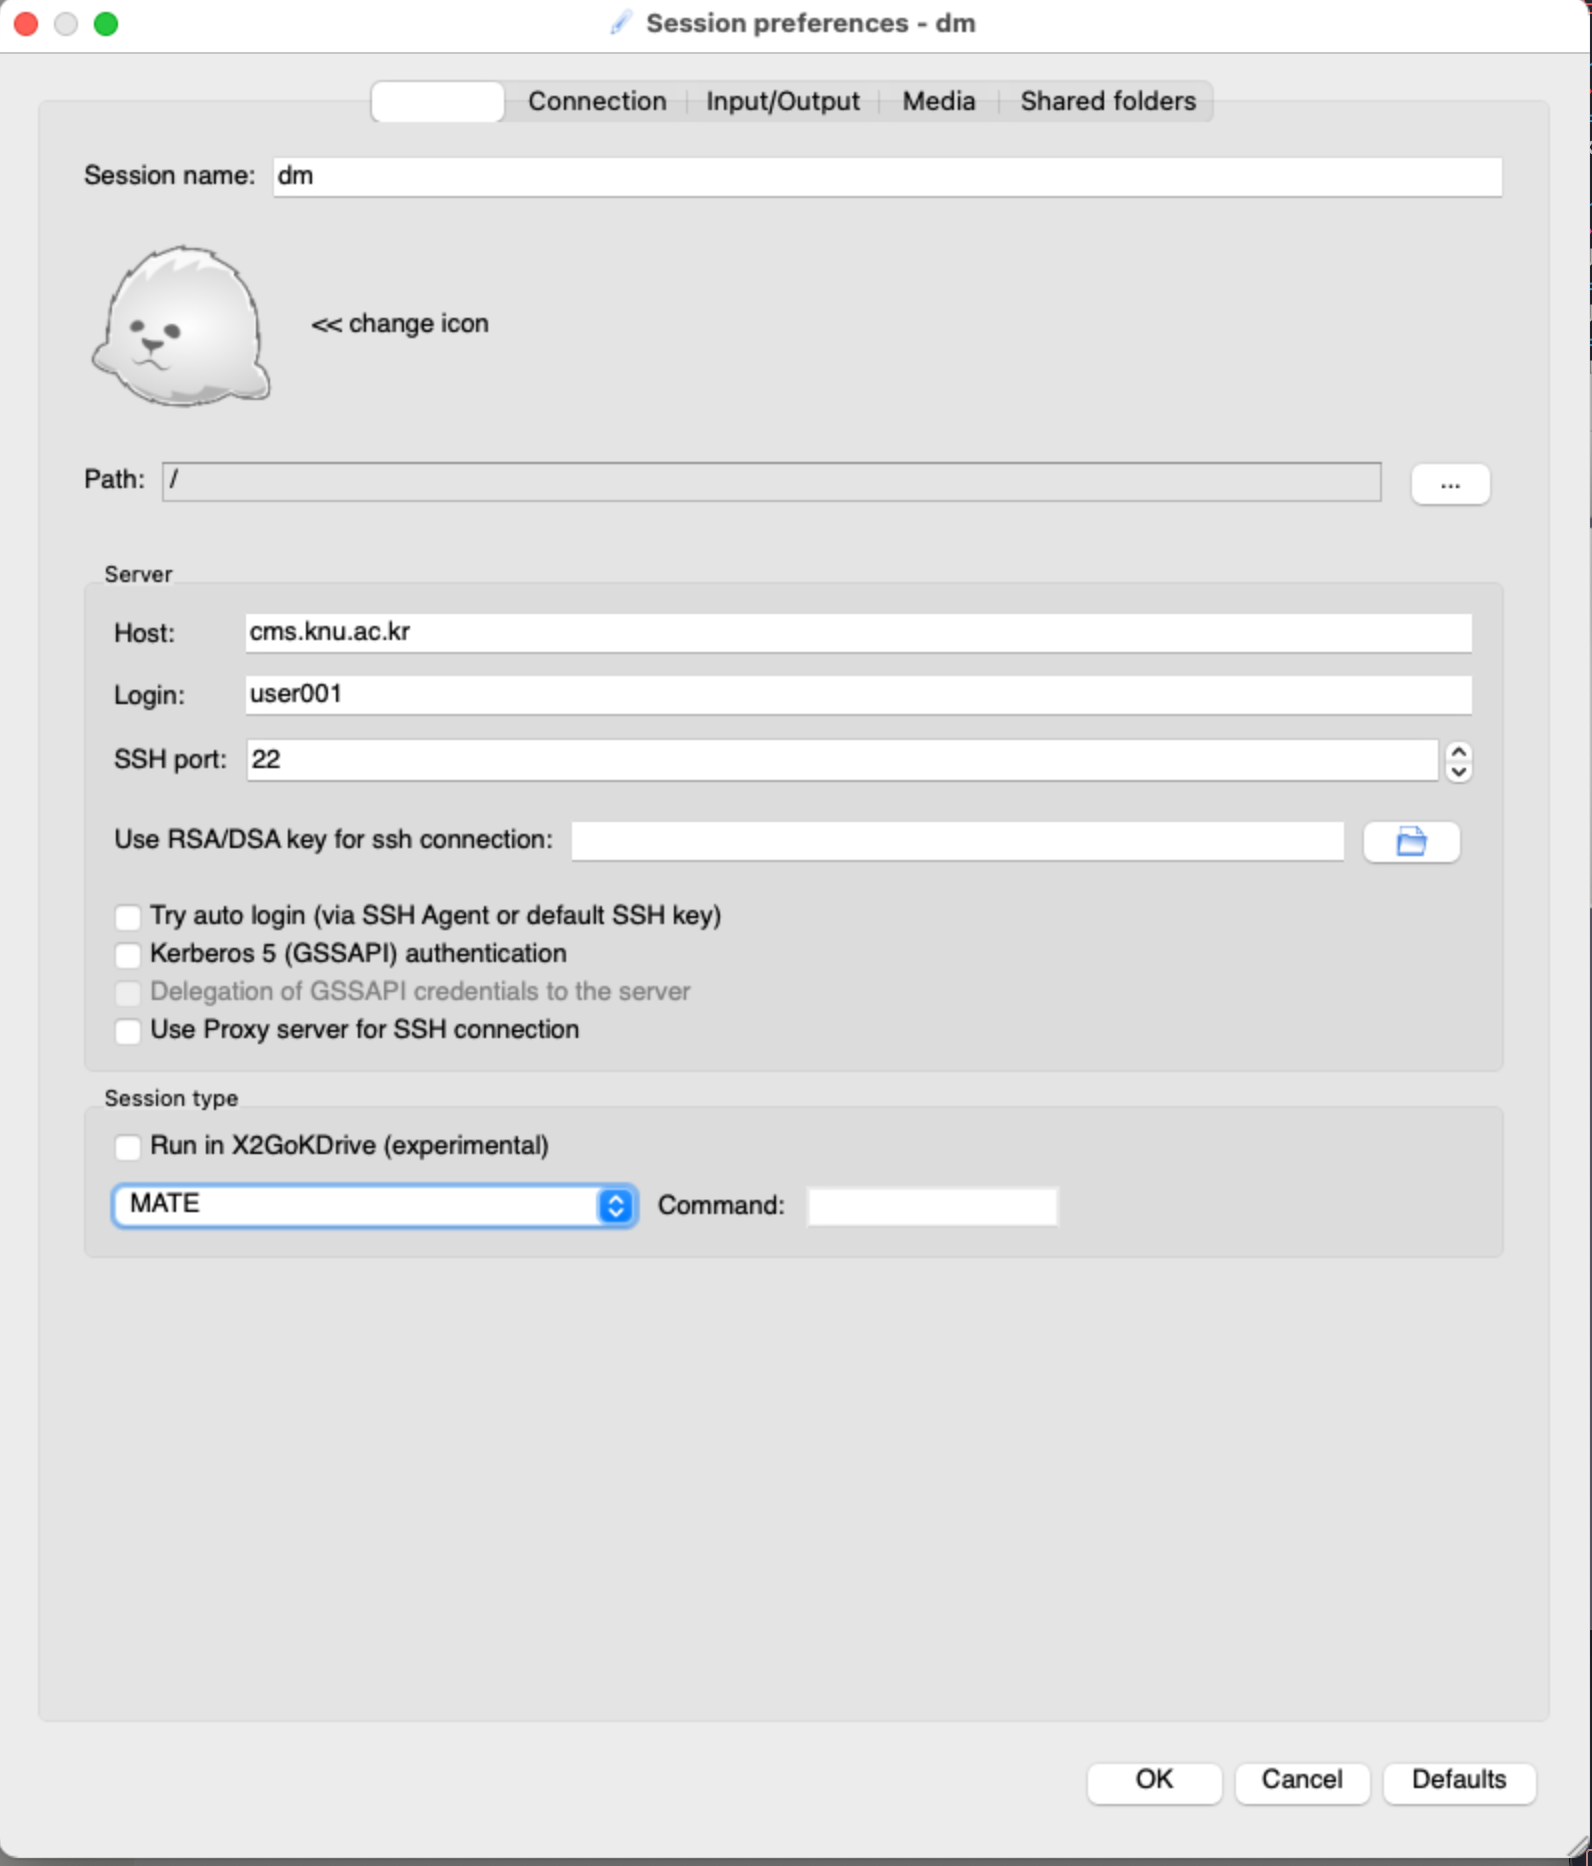Go to the Media tab
This screenshot has height=1866, width=1592.
(938, 101)
